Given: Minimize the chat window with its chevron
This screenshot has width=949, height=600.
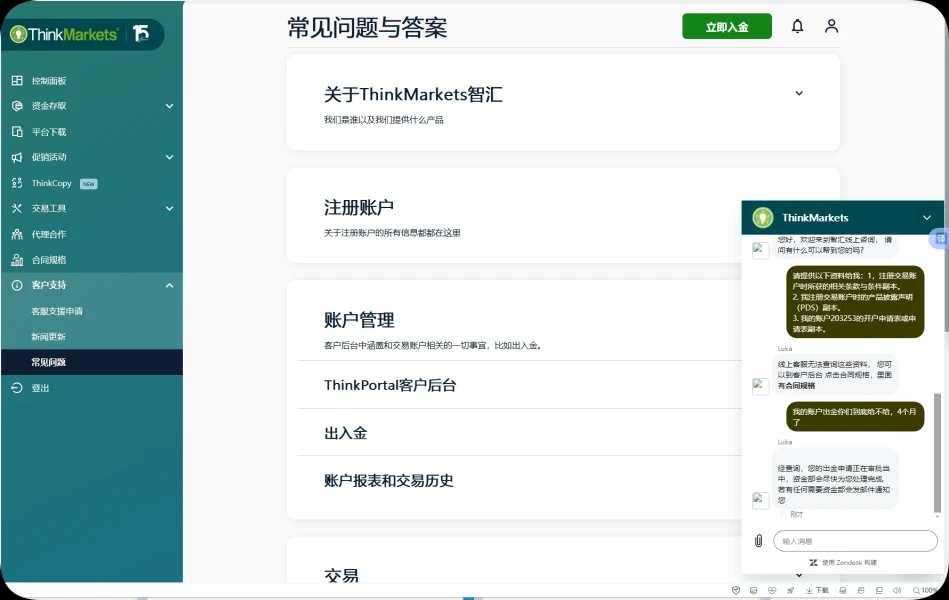Looking at the screenshot, I should [x=927, y=217].
